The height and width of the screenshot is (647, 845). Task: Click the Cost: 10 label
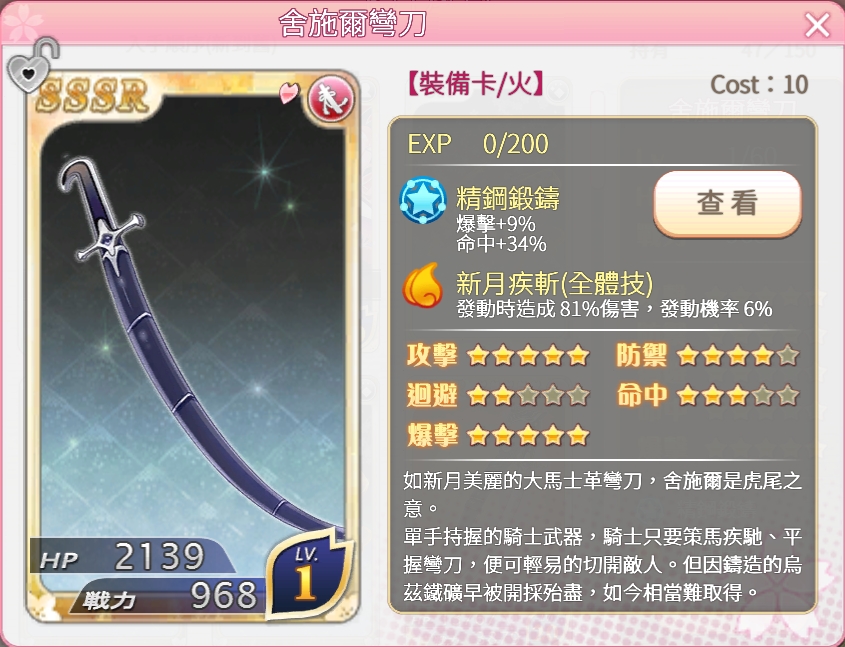tap(759, 85)
